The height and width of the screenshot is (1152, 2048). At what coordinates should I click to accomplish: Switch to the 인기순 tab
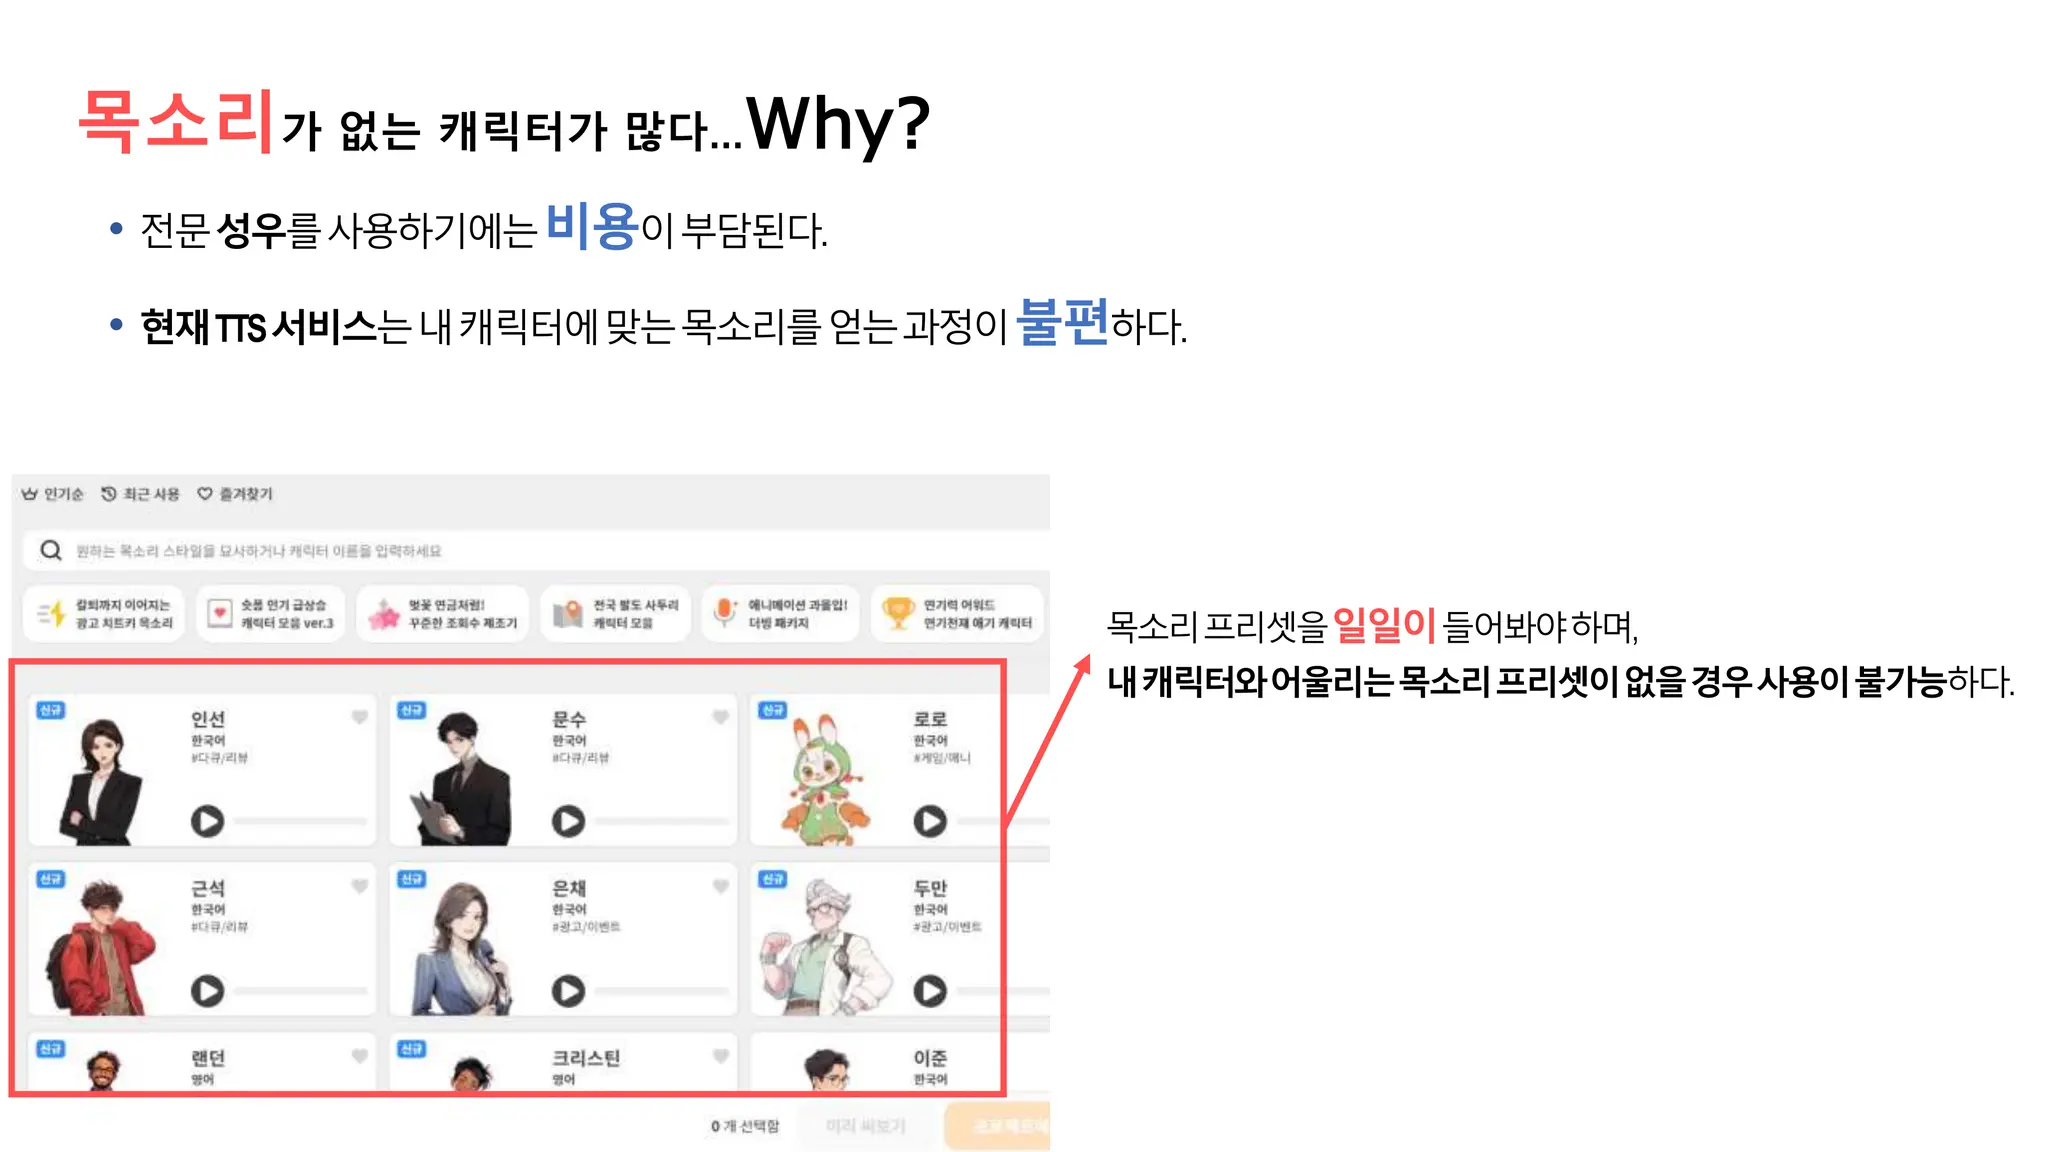click(53, 494)
